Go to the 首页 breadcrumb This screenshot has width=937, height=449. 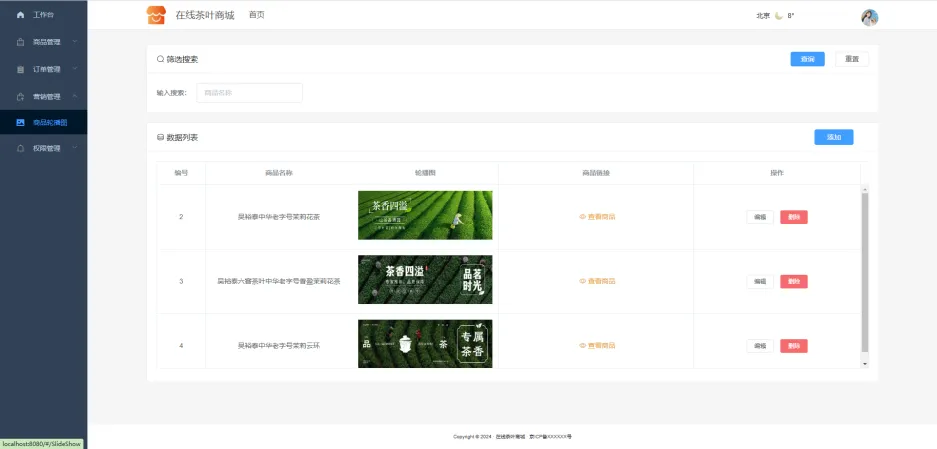tap(257, 15)
